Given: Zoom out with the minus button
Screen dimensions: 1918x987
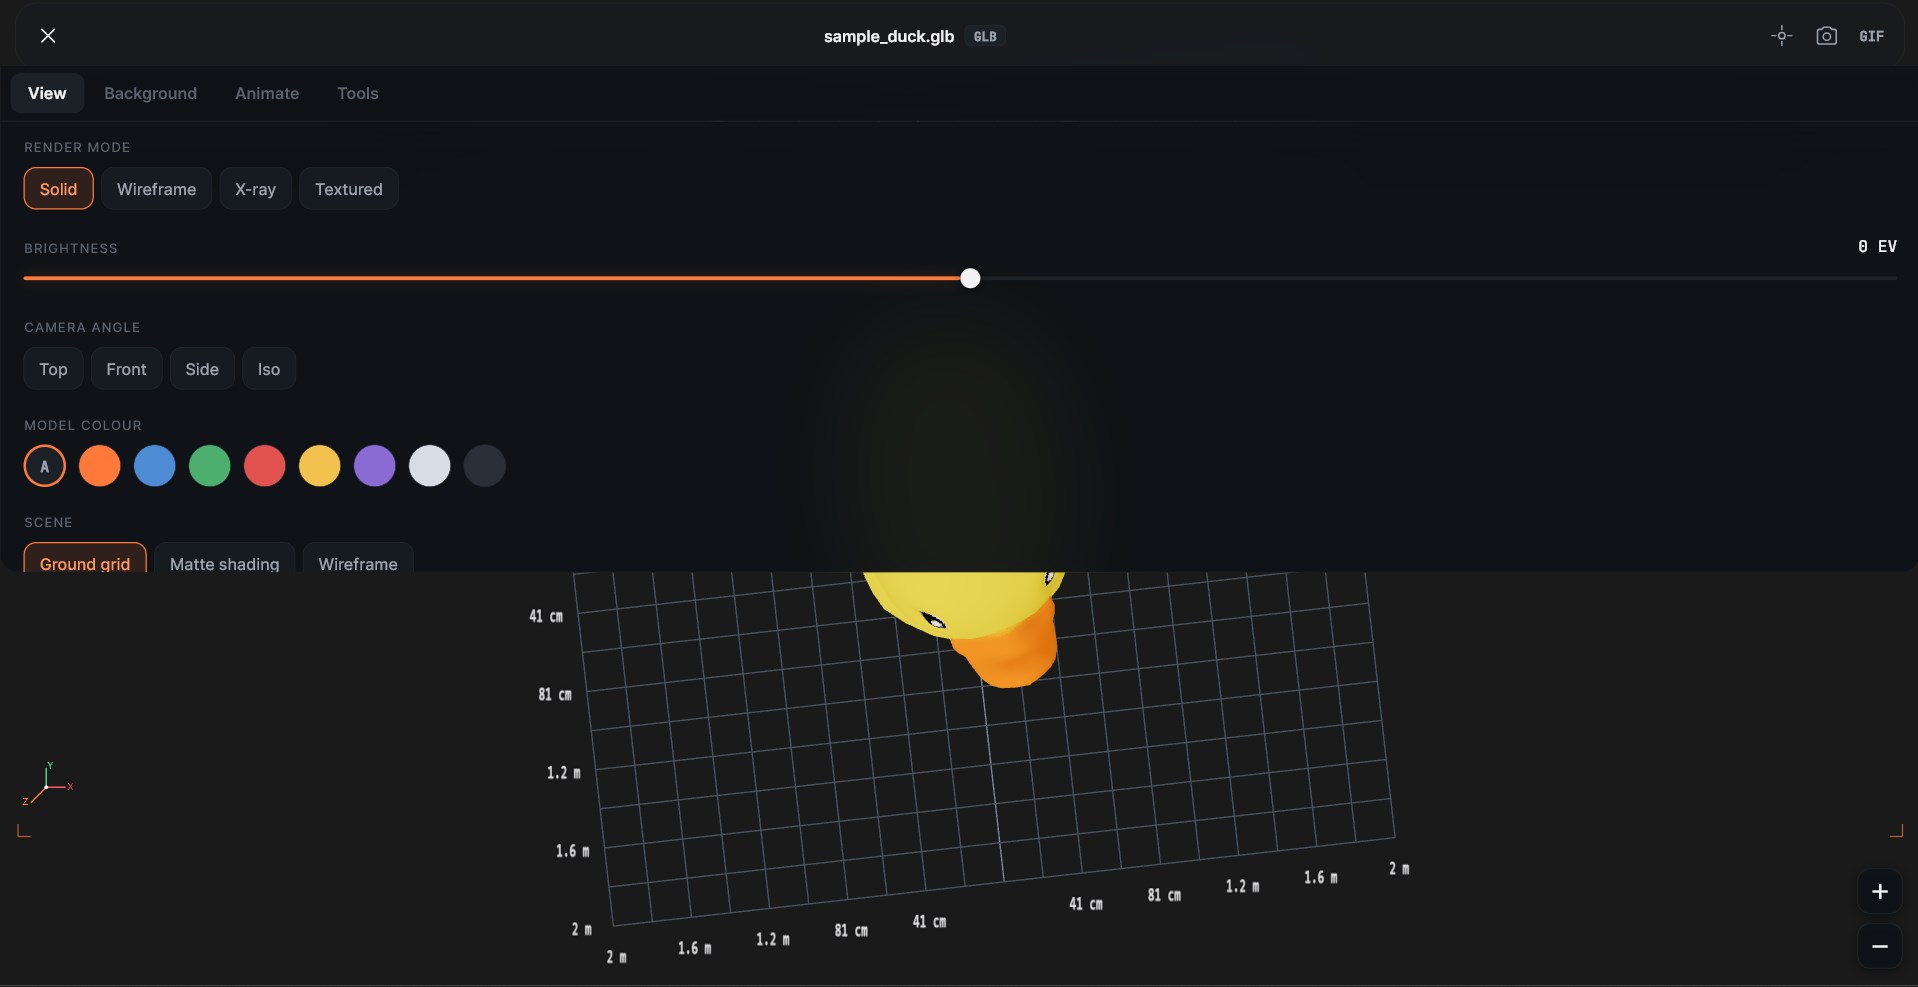Looking at the screenshot, I should point(1880,946).
